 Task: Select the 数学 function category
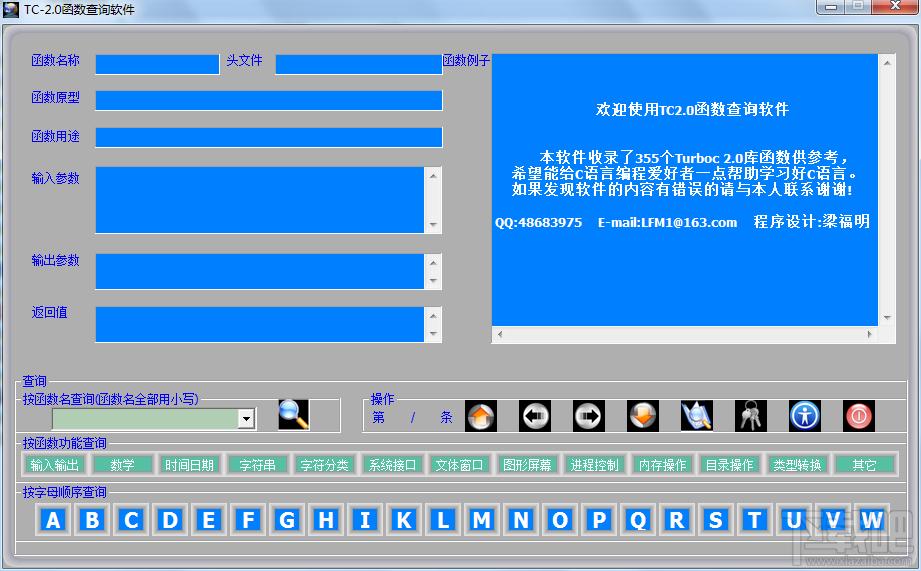122,465
